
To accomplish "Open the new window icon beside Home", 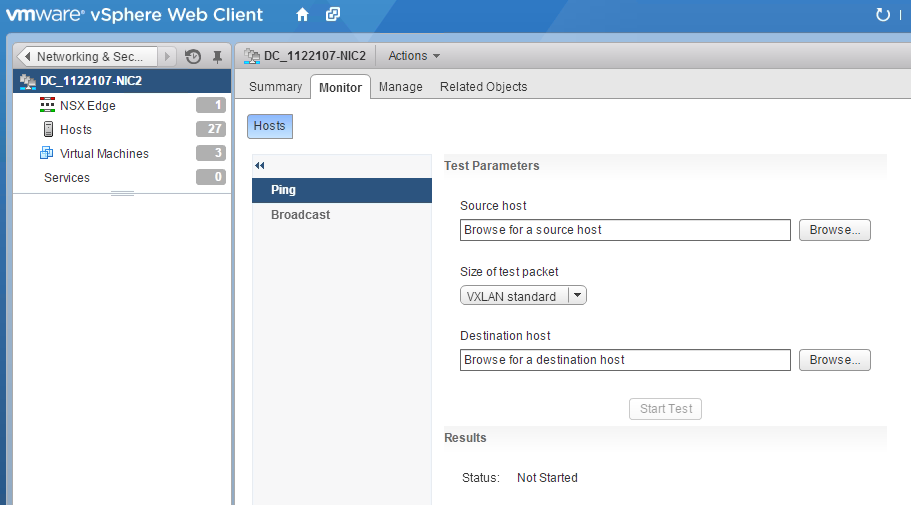I will pyautogui.click(x=333, y=15).
